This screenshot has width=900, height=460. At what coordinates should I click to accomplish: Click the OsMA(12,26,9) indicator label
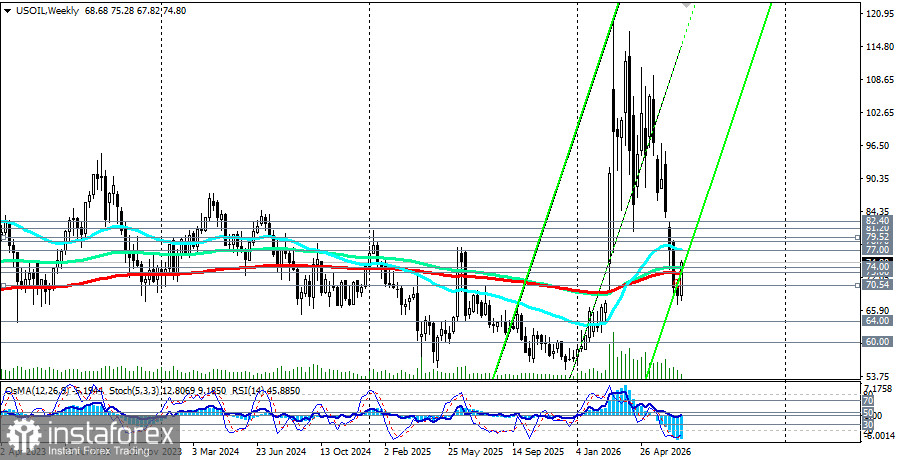pos(34,391)
